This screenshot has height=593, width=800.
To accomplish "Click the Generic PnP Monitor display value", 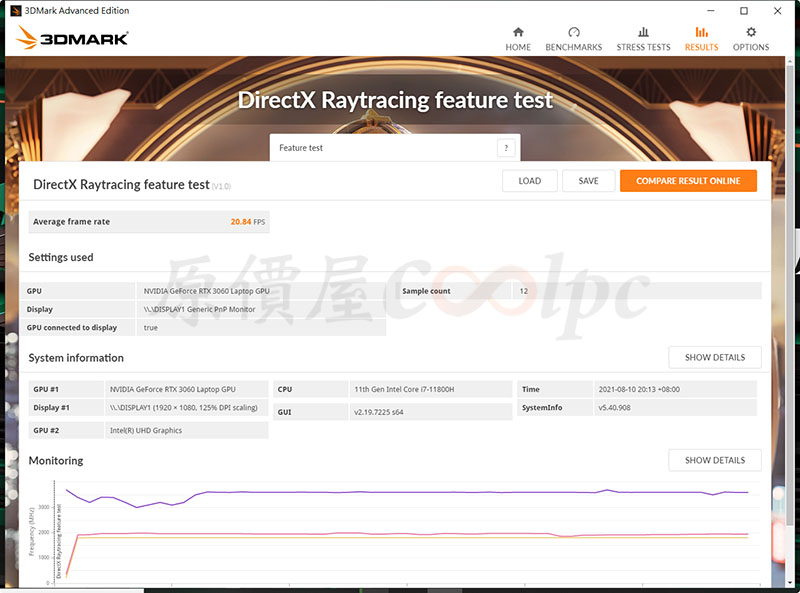I will [199, 309].
